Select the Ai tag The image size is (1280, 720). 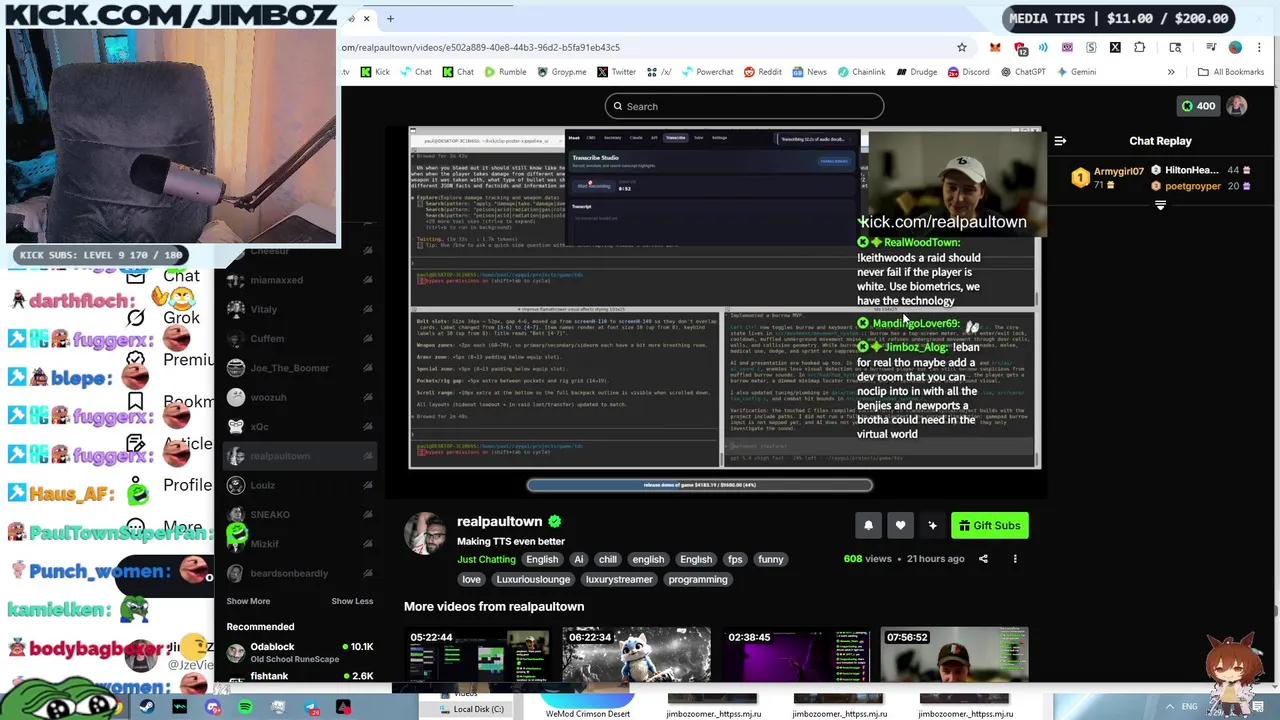(578, 559)
